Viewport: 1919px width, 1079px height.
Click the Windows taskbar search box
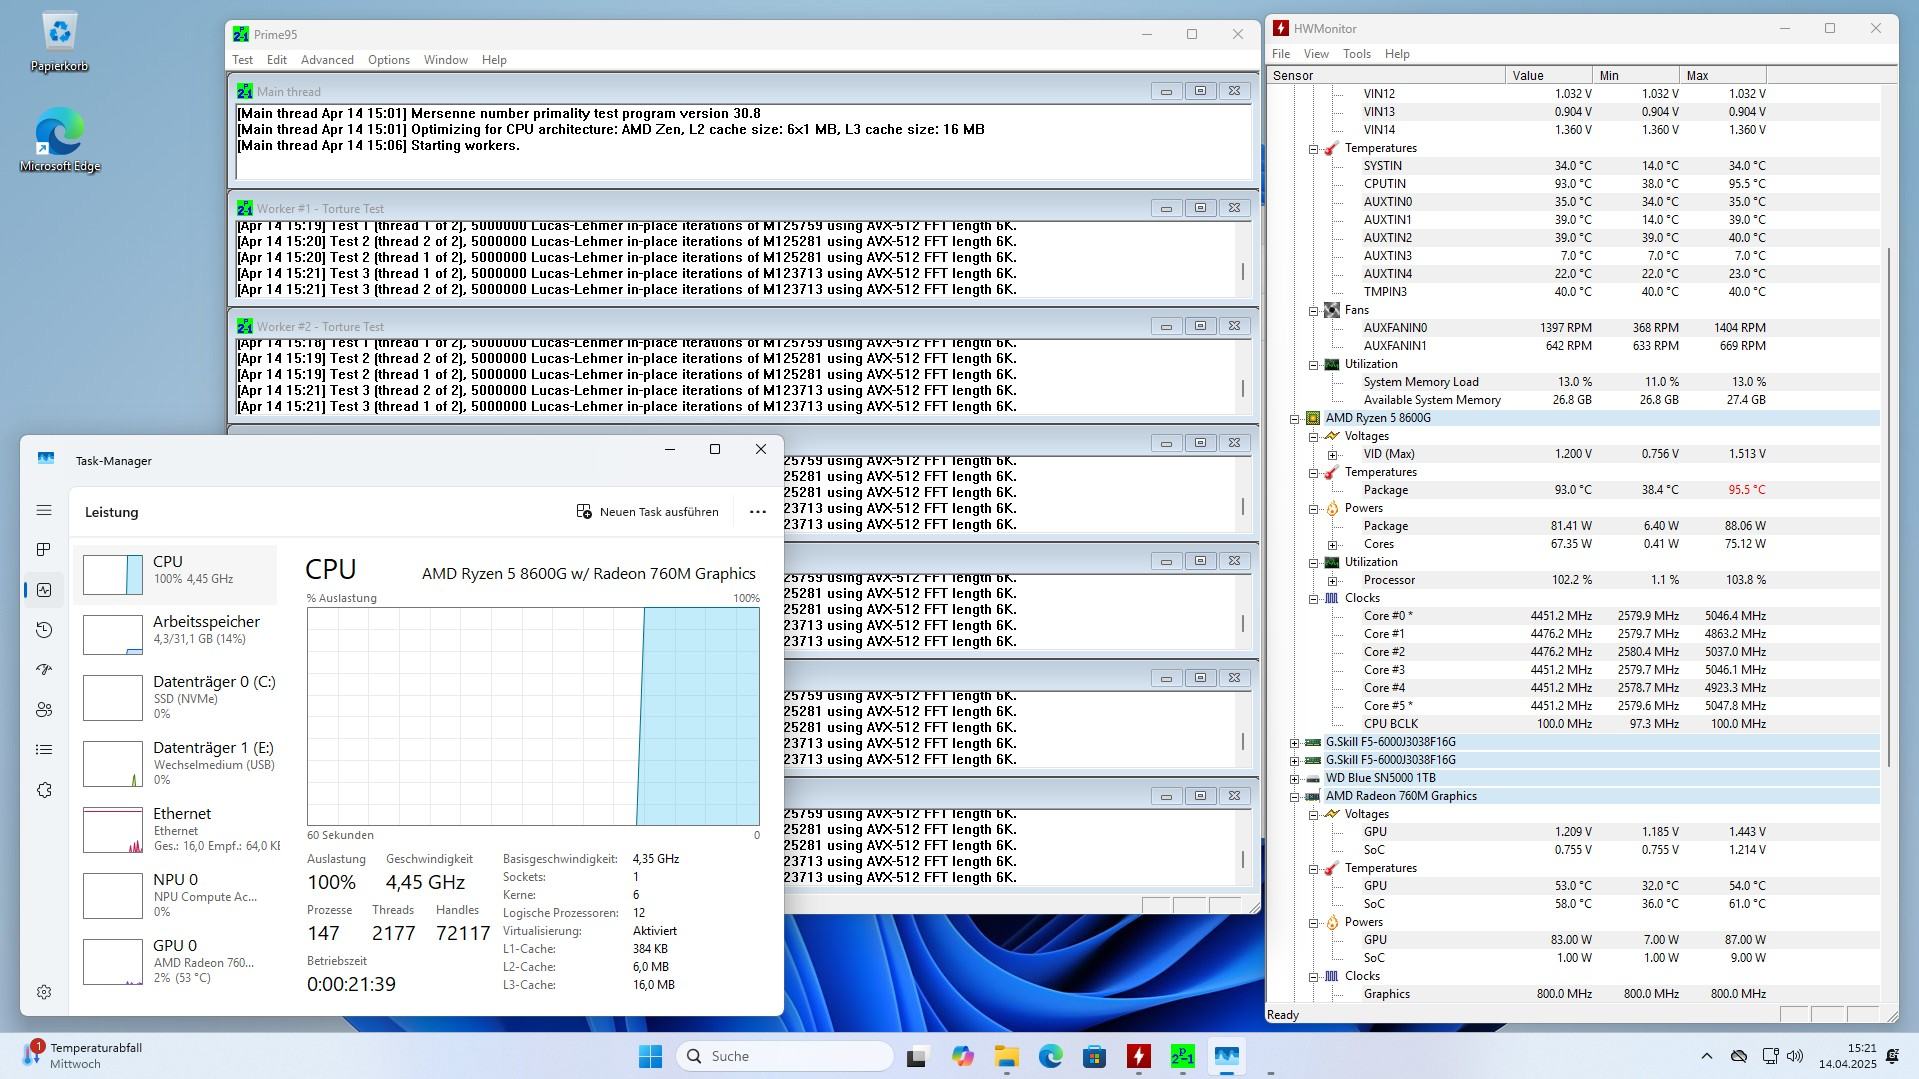coord(785,1056)
